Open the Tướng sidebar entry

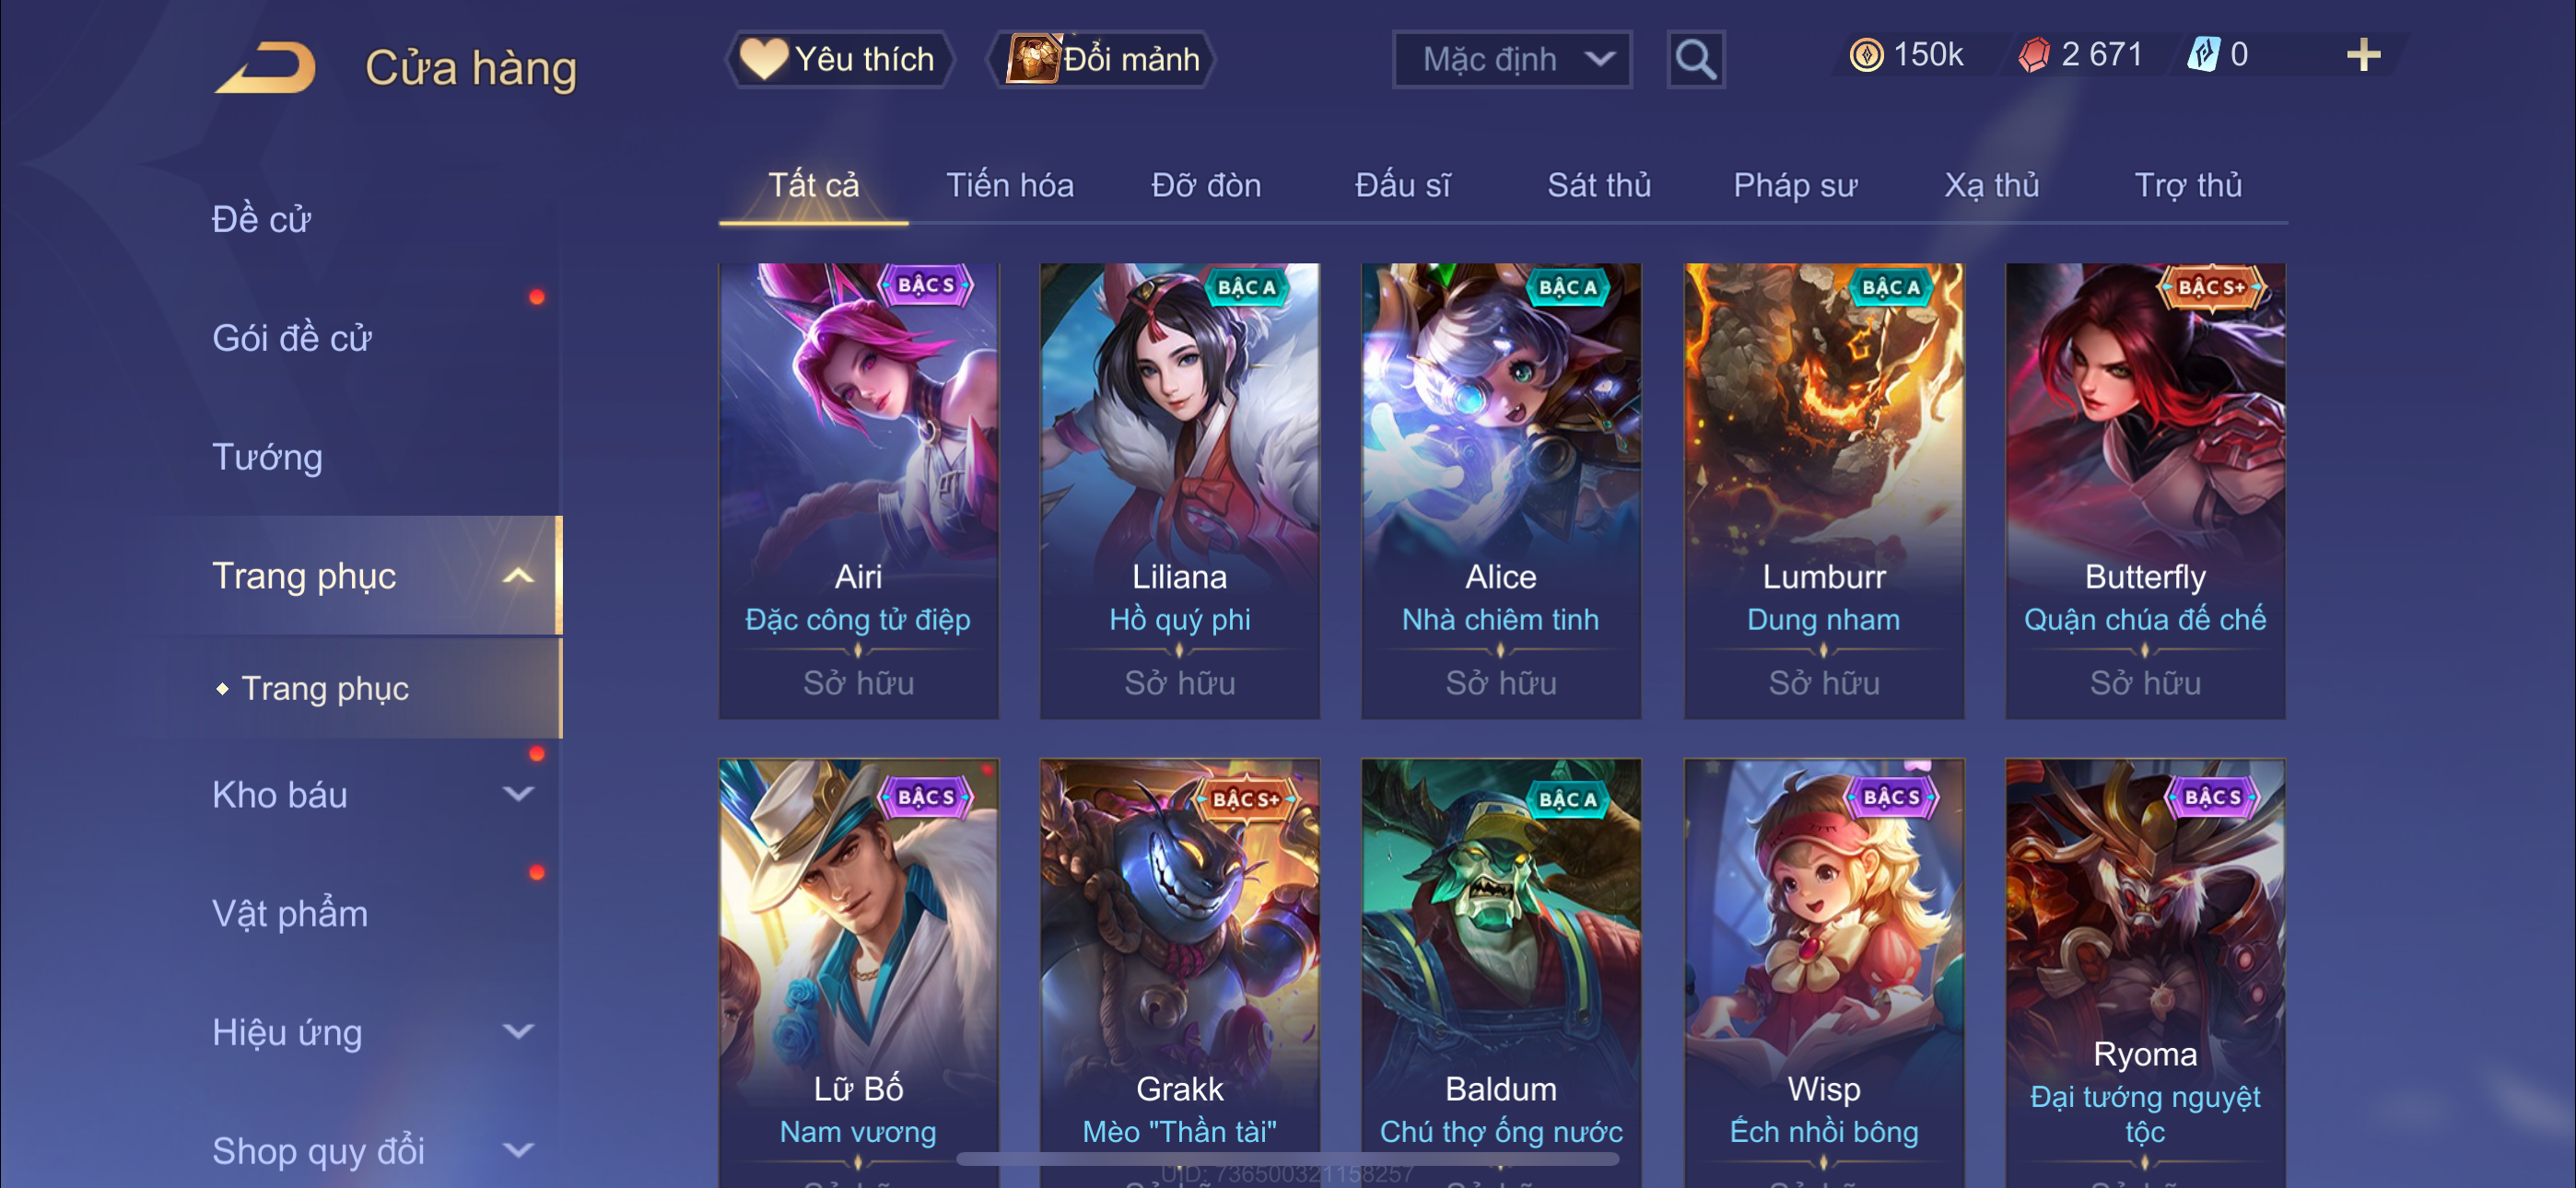(x=267, y=458)
